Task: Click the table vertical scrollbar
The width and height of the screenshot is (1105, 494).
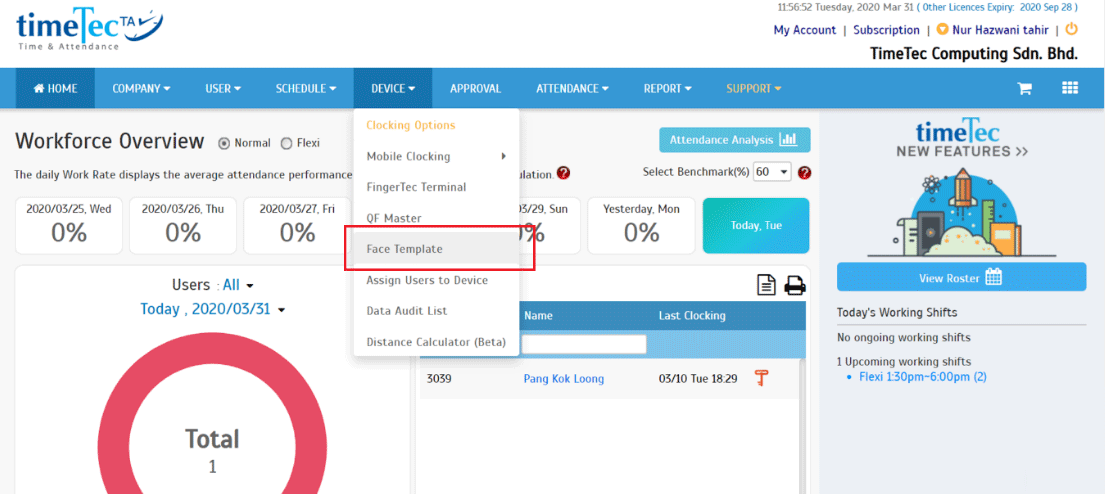Action: pos(802,426)
